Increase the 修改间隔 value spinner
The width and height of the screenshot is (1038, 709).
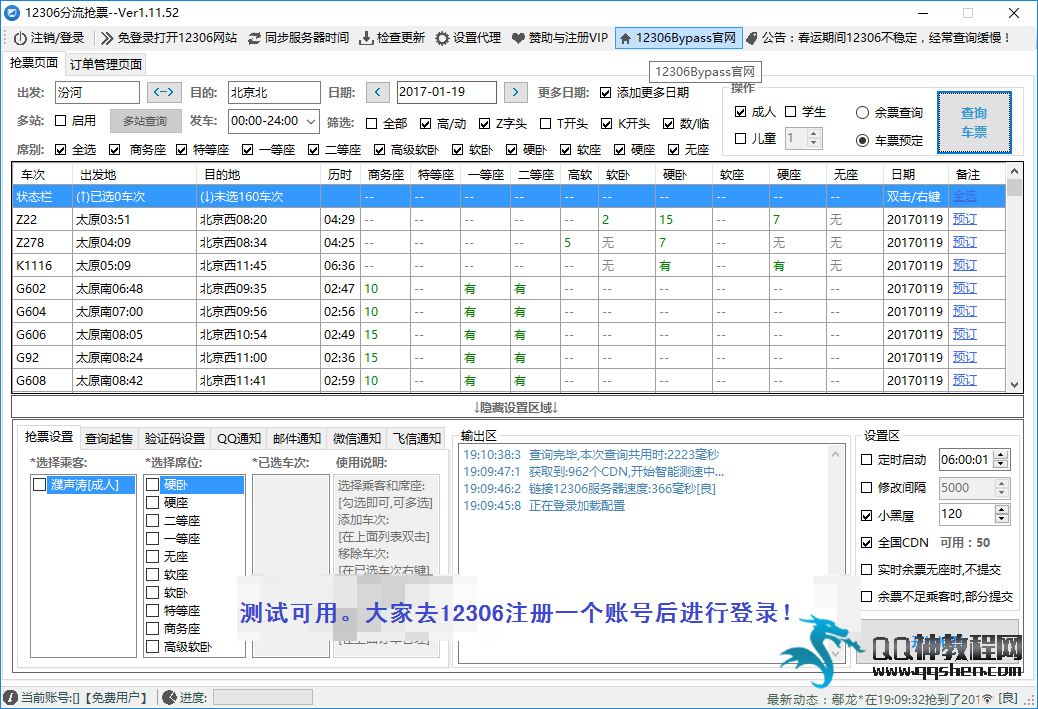[1002, 483]
